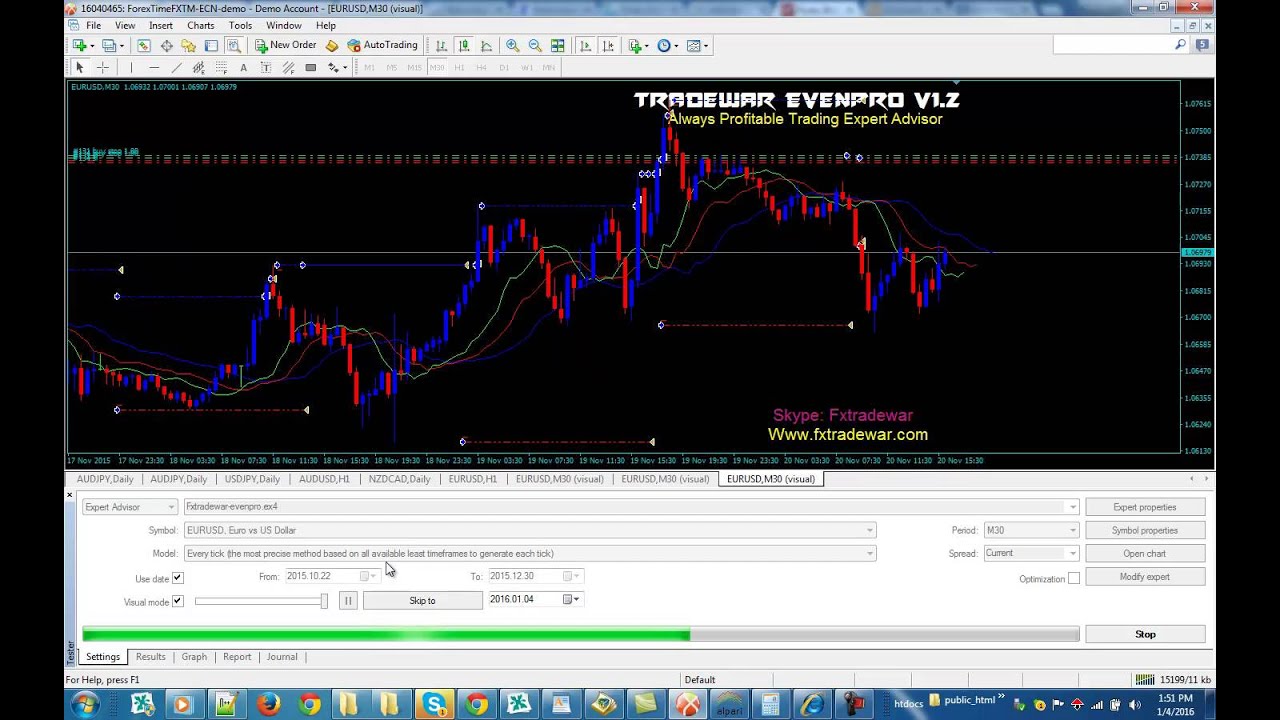Viewport: 1280px width, 720px height.
Task: Draw a horizontal line tool
Action: click(x=154, y=67)
